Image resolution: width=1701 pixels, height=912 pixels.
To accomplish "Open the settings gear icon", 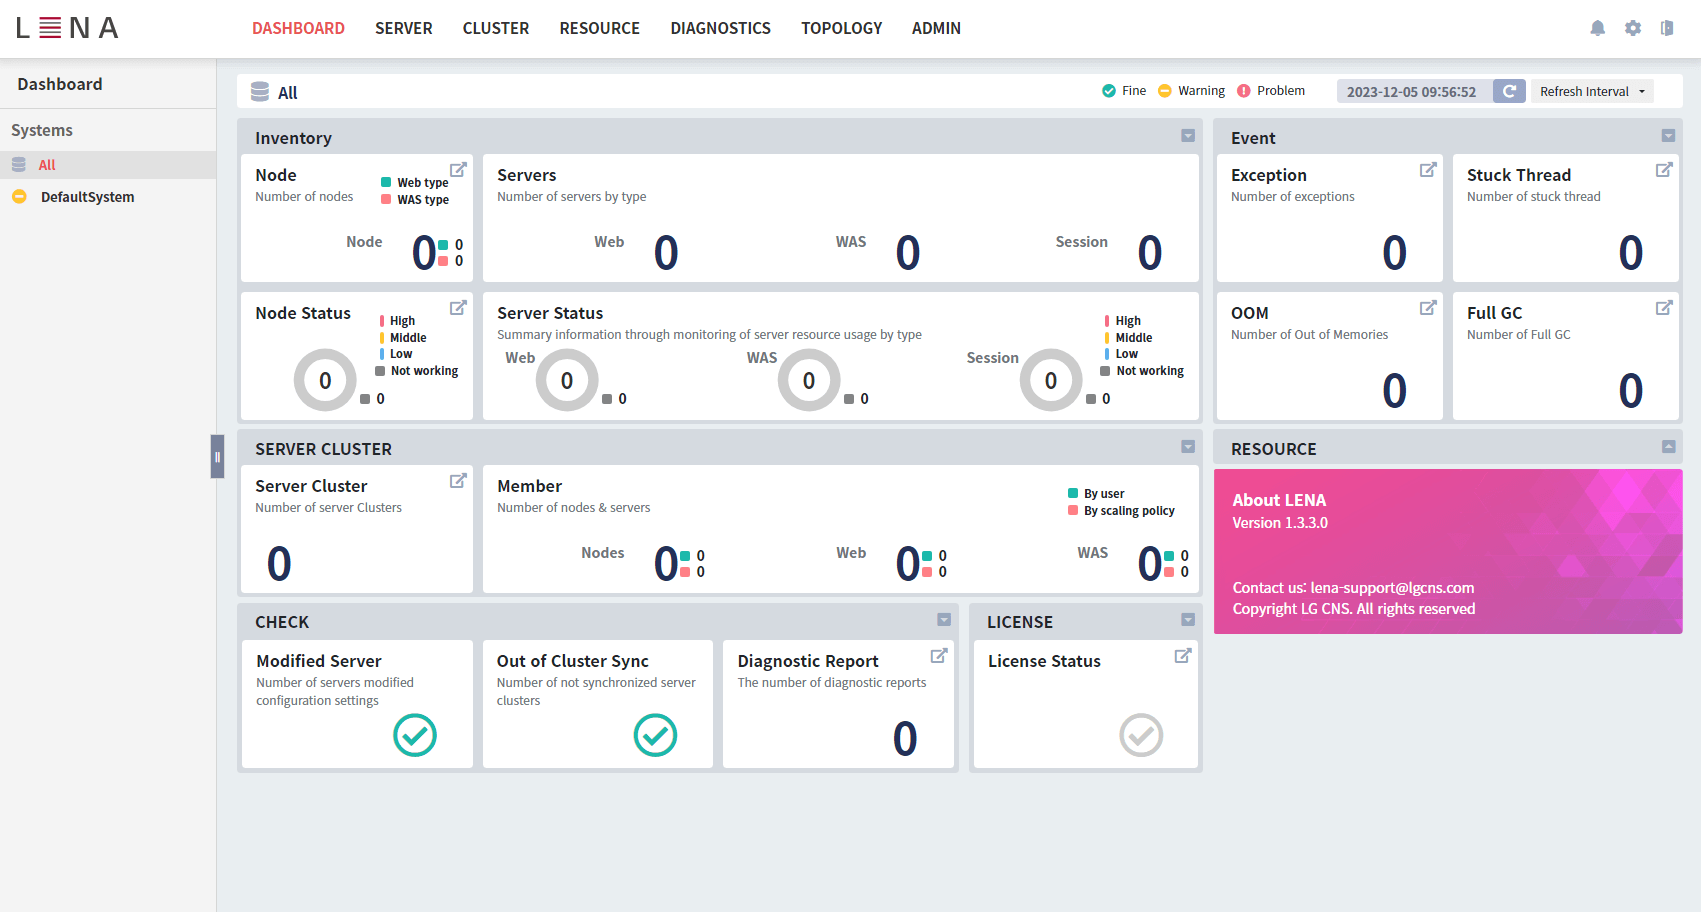I will coord(1632,28).
